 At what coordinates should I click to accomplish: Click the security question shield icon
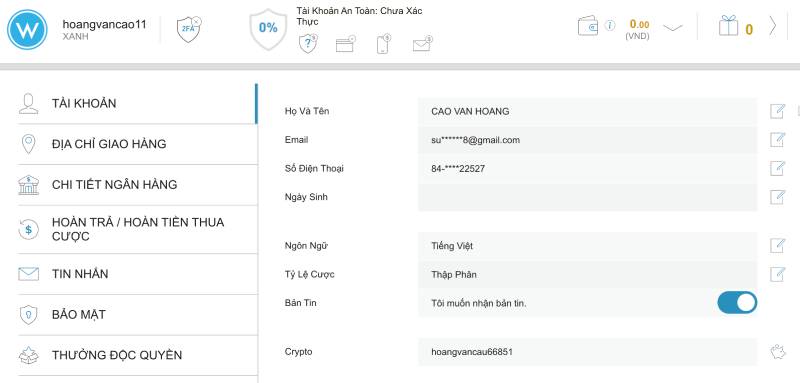[308, 44]
